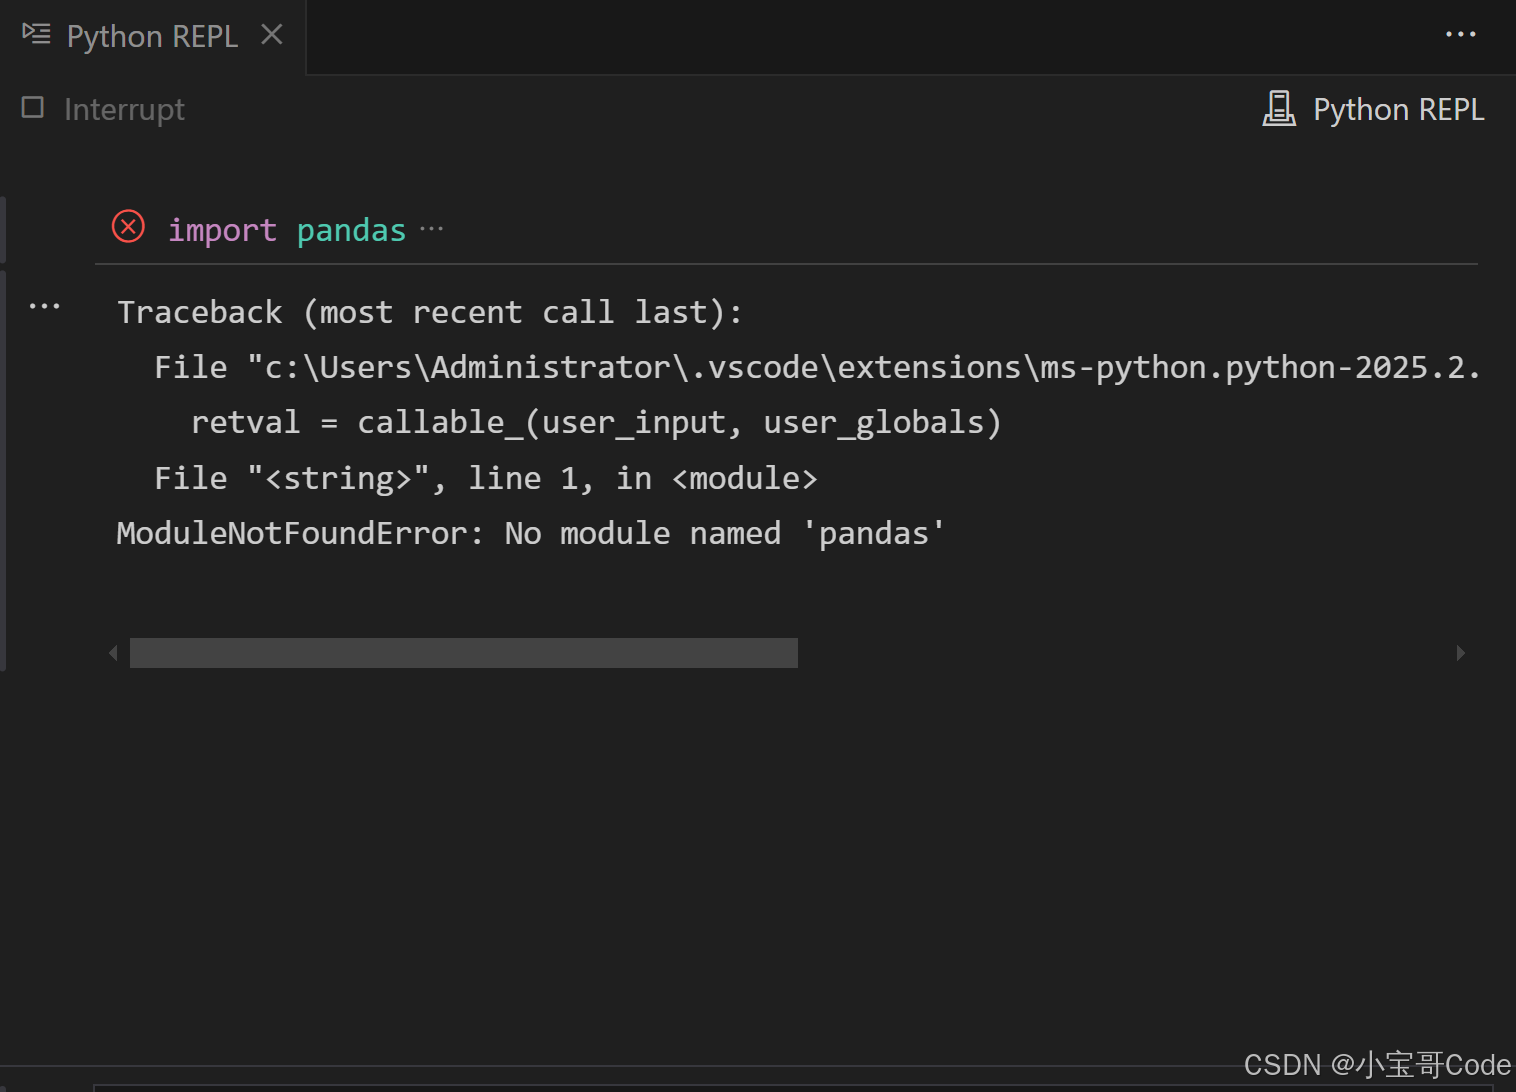Click the 'Traceback (most recent call last):' line

pos(430,313)
